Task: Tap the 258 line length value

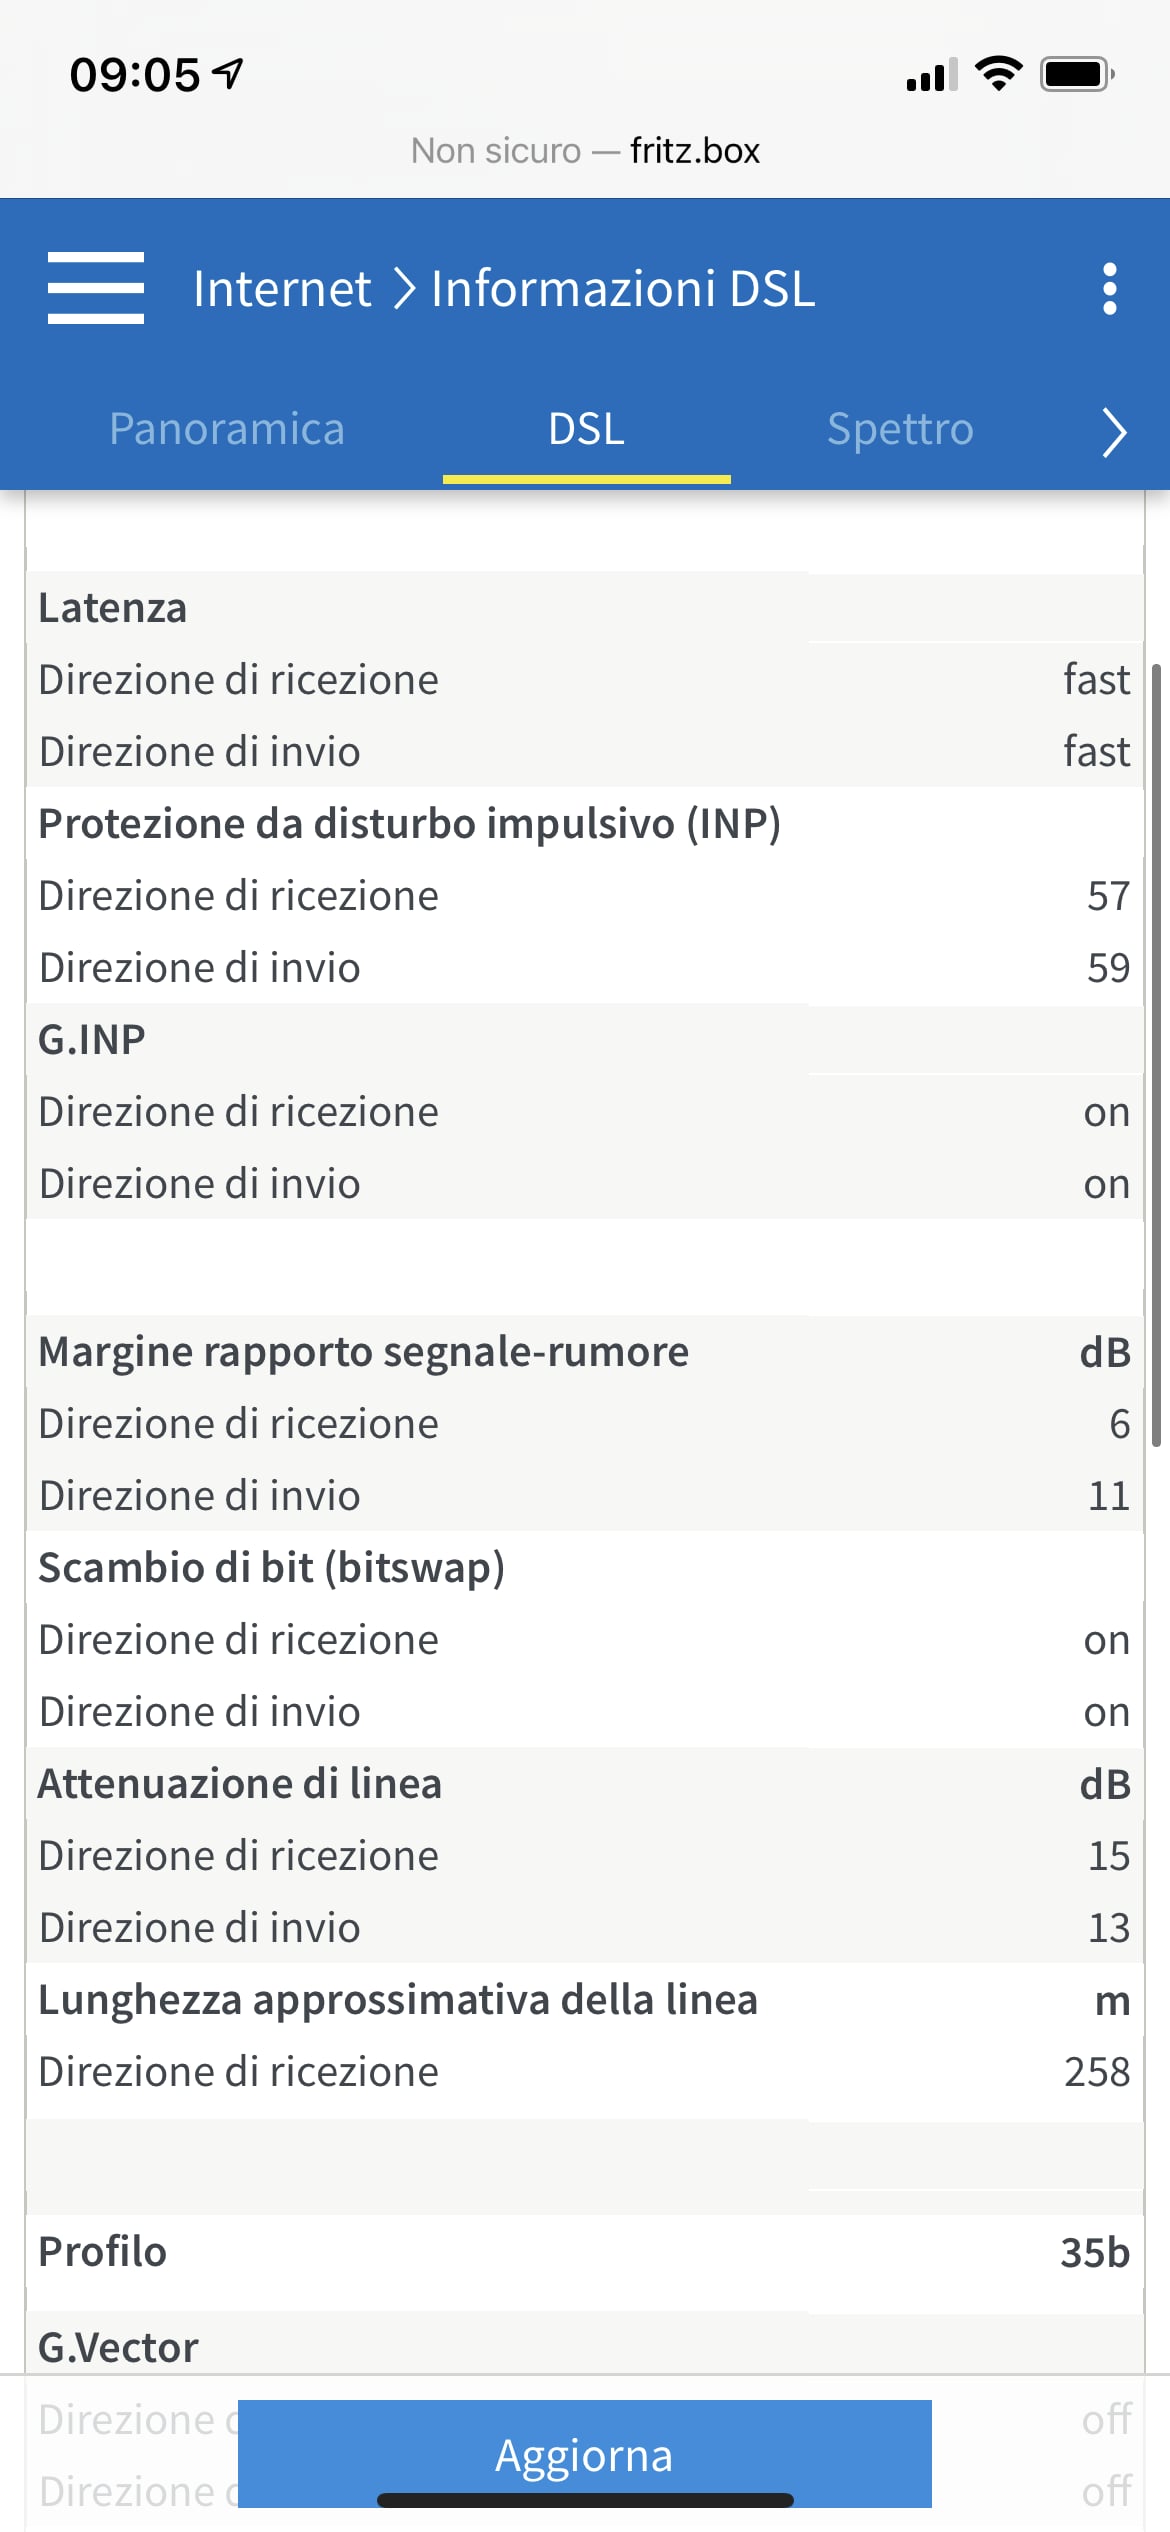Action: 1096,2072
